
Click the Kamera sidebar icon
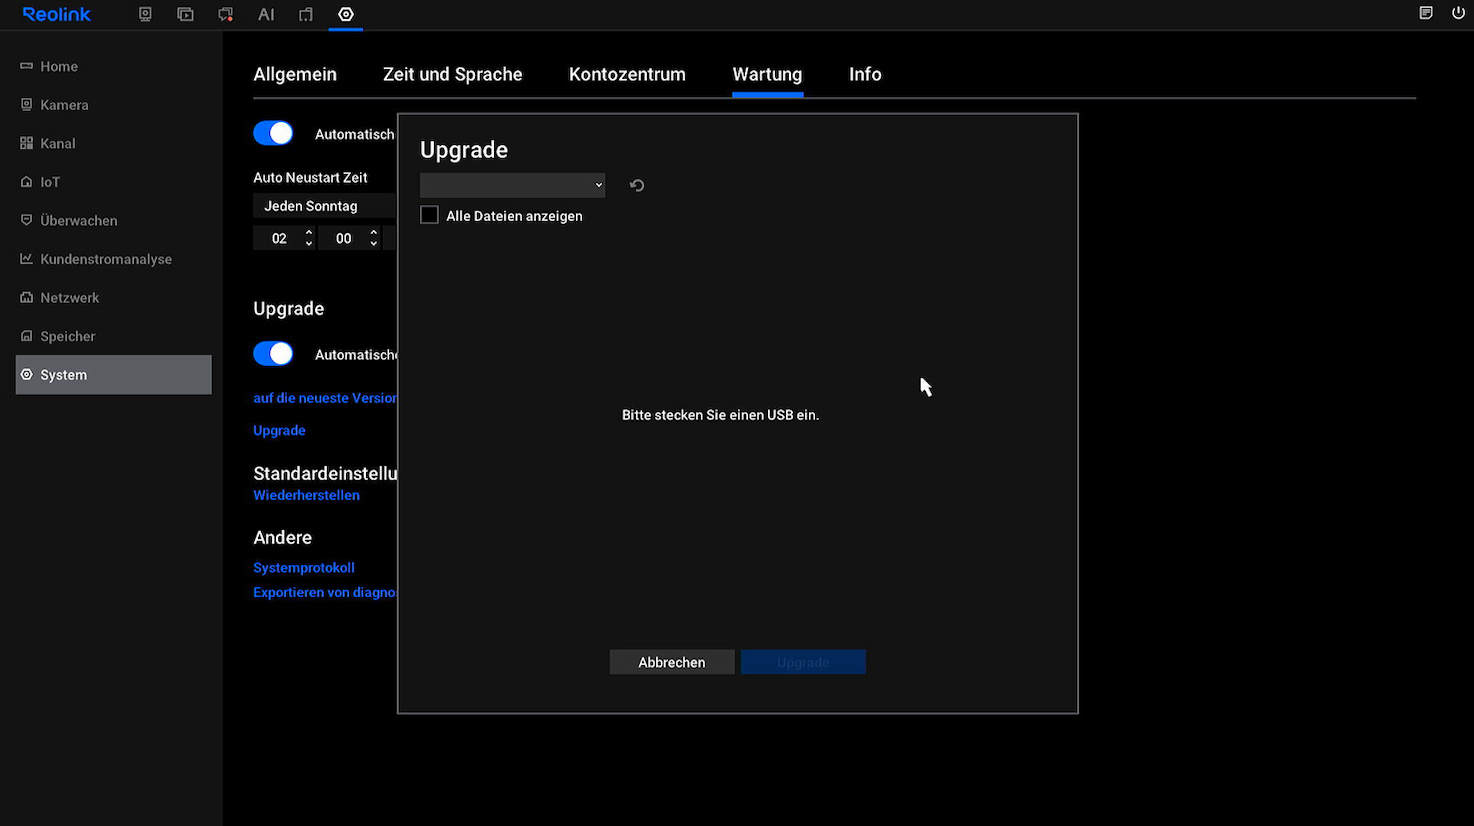click(27, 104)
